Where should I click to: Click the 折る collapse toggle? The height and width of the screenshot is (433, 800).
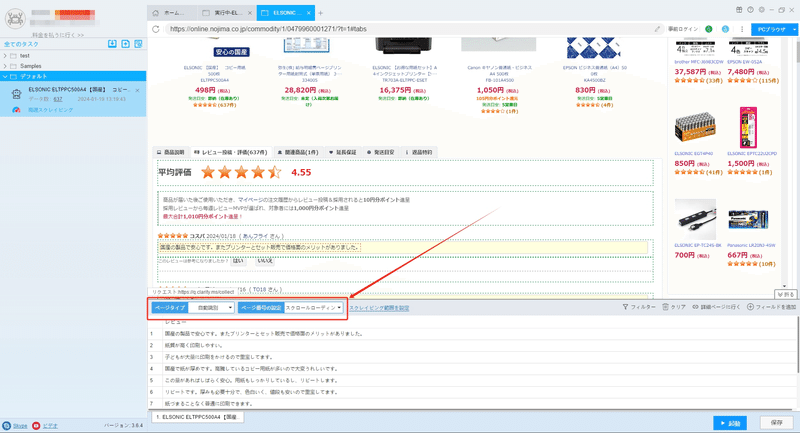(x=786, y=295)
